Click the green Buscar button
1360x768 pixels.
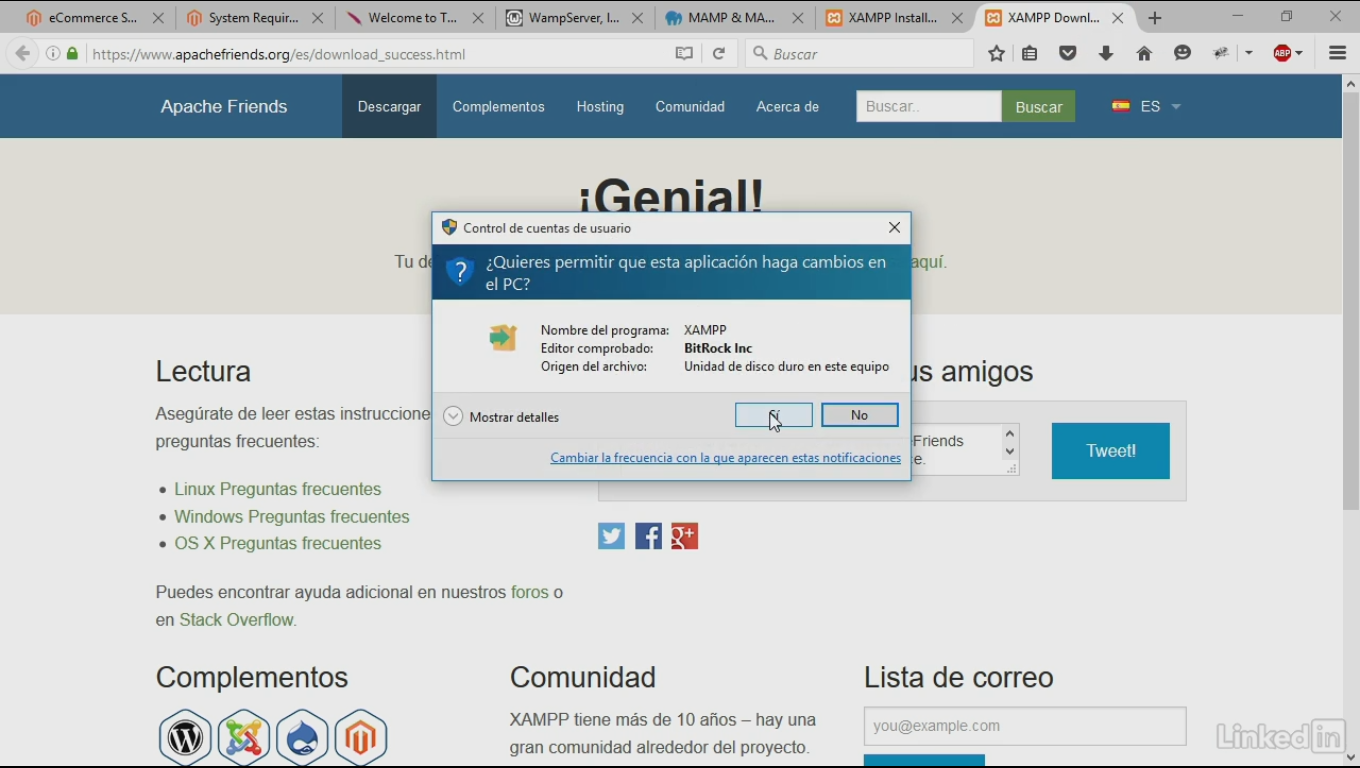(x=1038, y=106)
